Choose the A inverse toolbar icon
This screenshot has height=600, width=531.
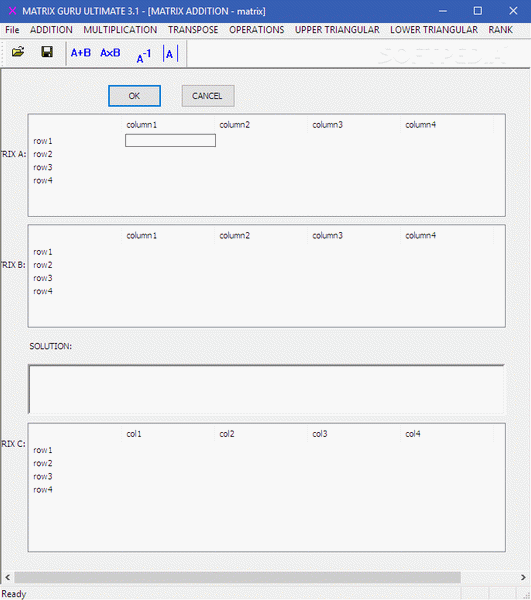pyautogui.click(x=144, y=56)
